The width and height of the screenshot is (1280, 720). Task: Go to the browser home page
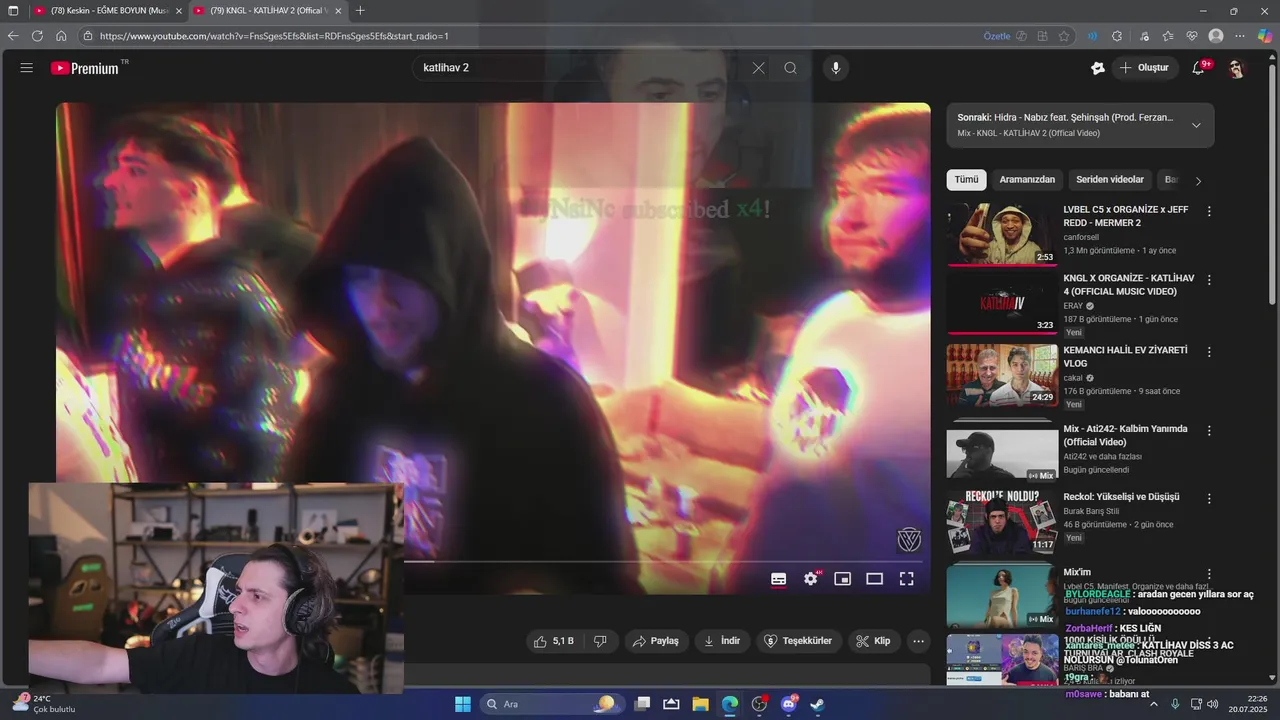pos(61,36)
